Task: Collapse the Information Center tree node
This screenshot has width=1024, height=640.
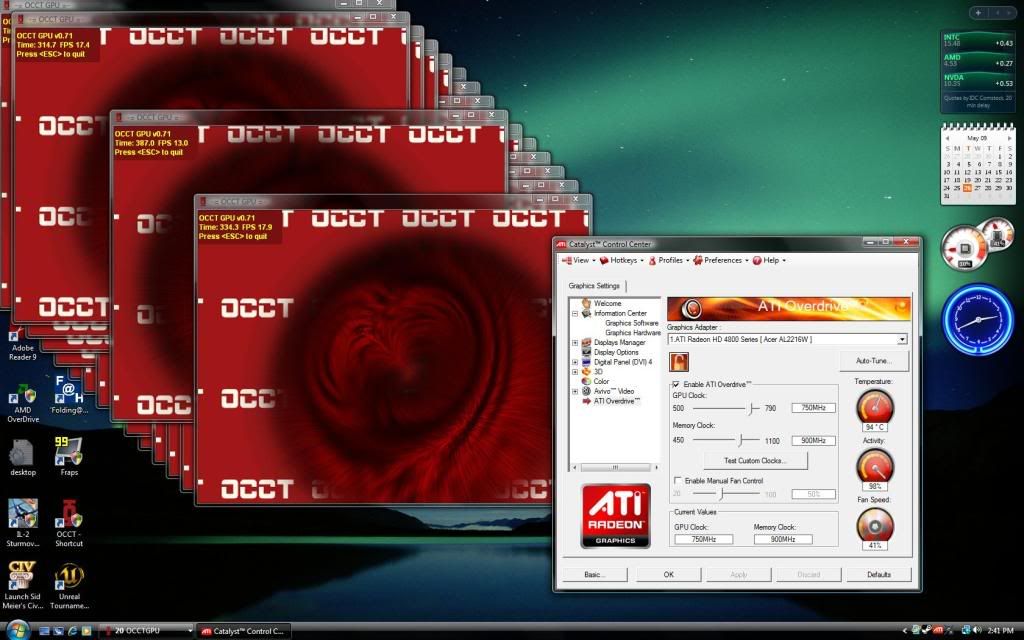Action: 575,313
